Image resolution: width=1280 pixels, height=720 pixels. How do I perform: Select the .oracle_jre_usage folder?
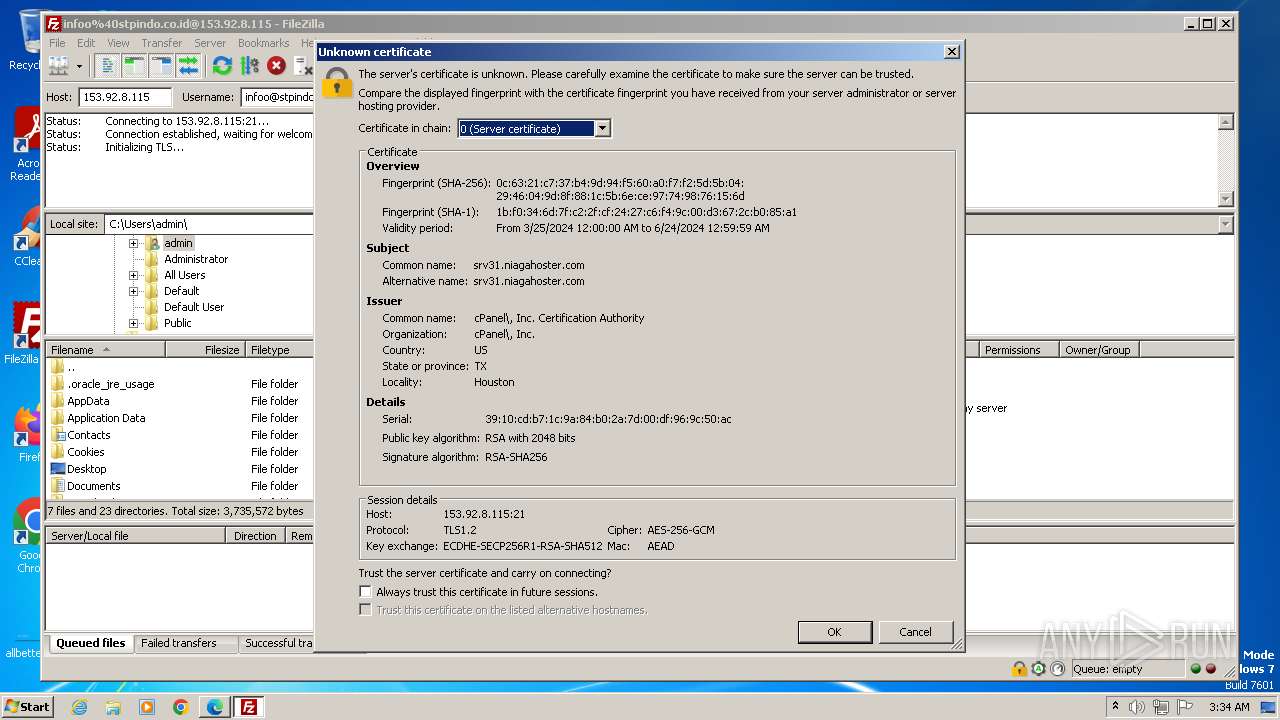click(110, 384)
